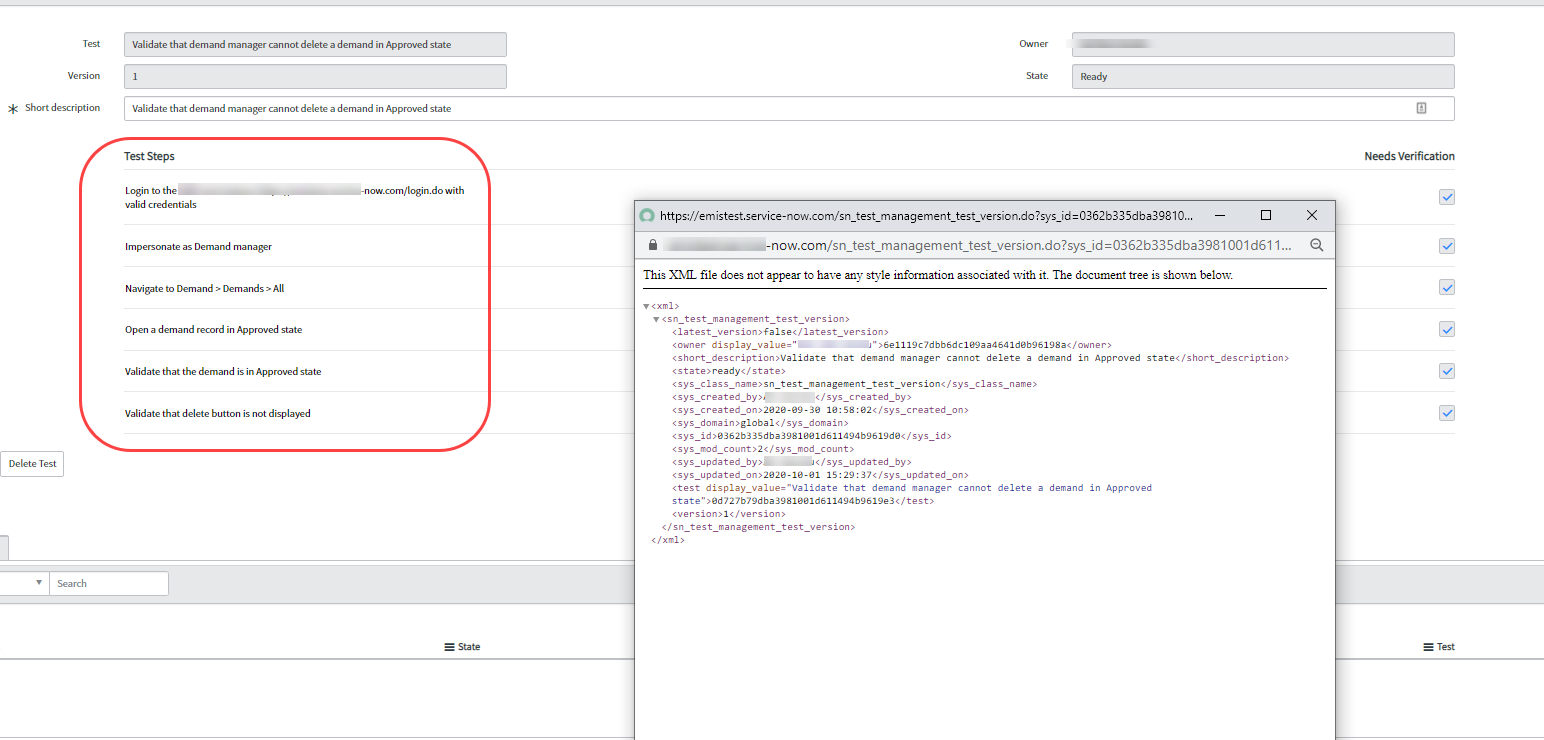
Task: Toggle Needs Verification for delete button not displayed step
Action: click(1447, 413)
